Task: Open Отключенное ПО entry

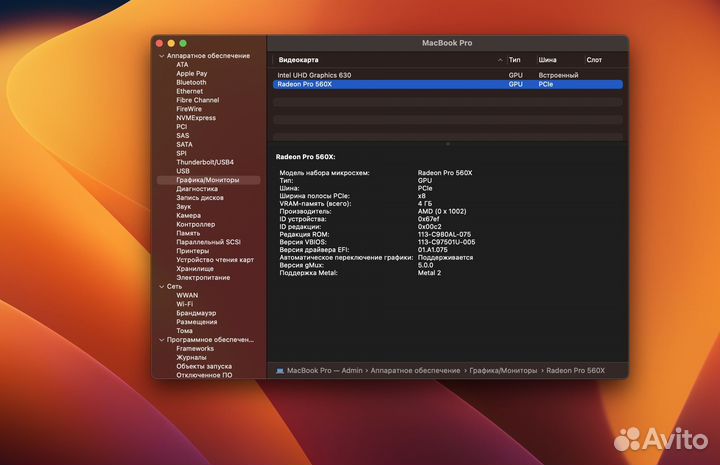Action: point(204,375)
